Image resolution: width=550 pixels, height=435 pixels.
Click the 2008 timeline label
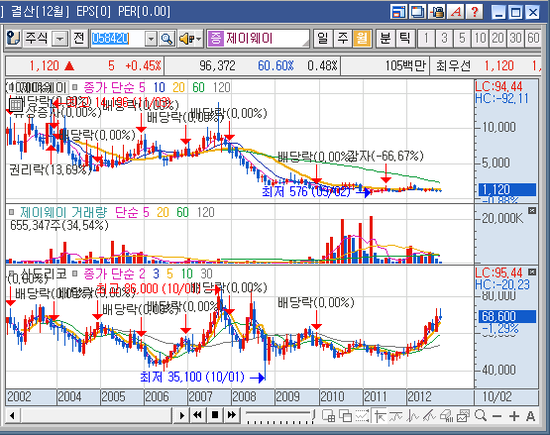coord(244,396)
